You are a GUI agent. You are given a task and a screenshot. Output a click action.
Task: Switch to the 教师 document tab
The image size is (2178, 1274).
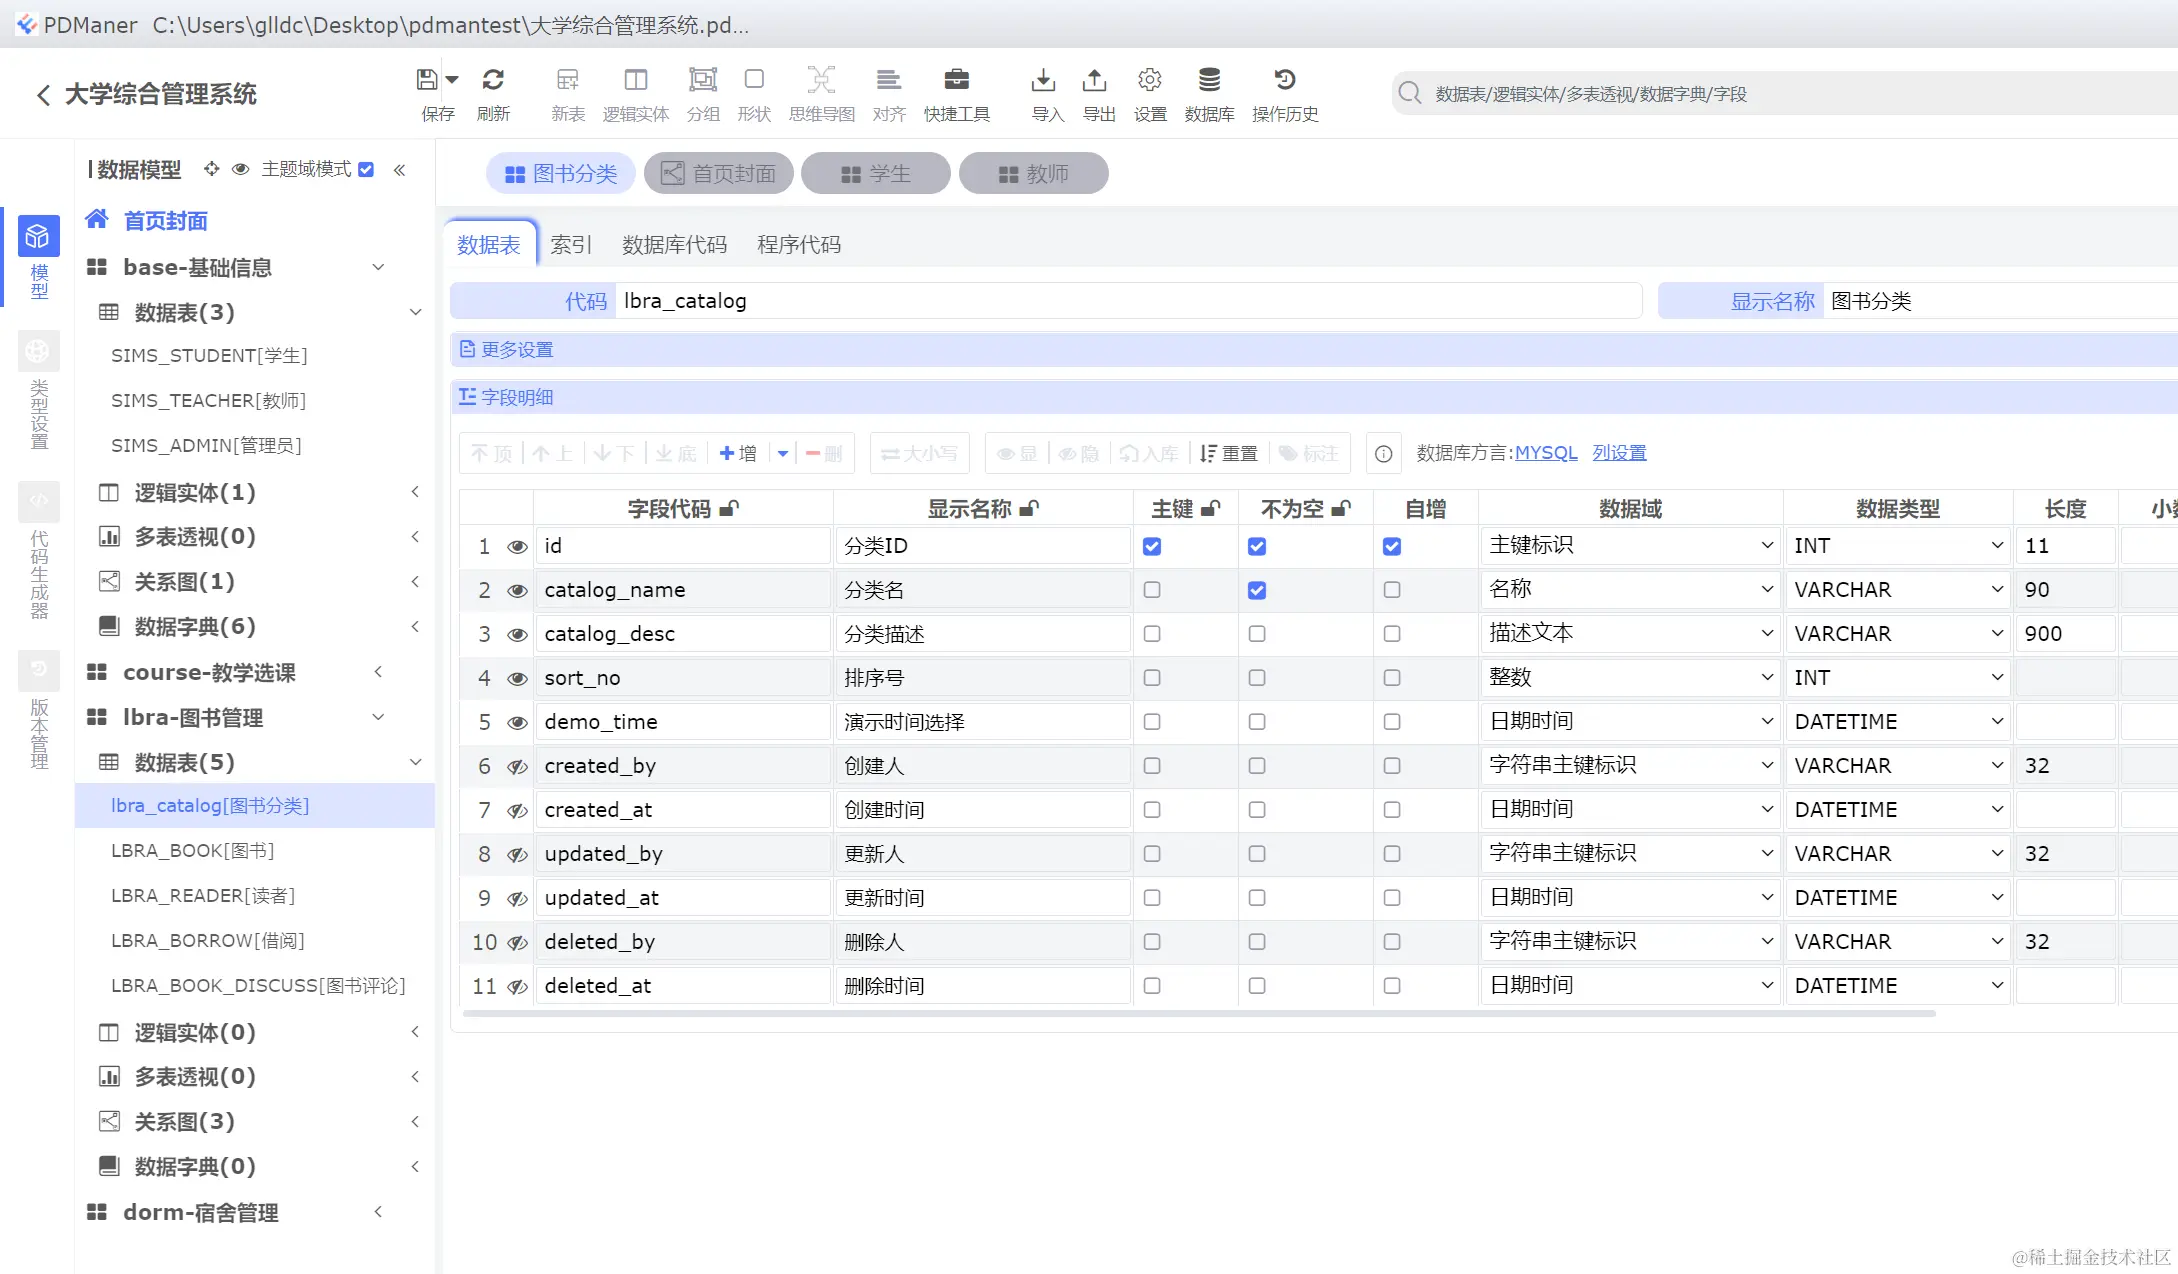tap(1033, 174)
